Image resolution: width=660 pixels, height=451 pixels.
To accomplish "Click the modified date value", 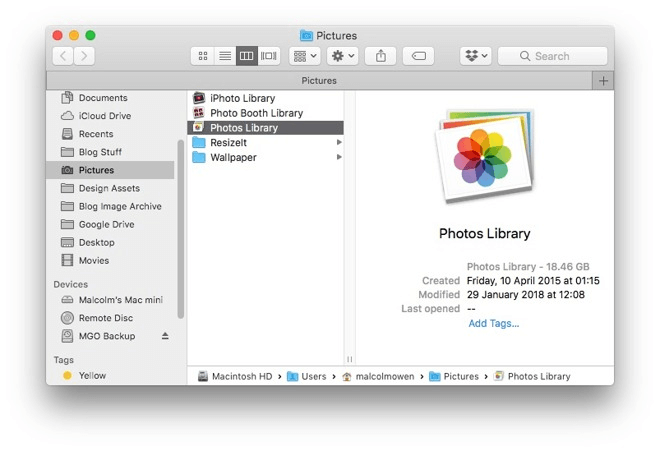I will [x=526, y=295].
